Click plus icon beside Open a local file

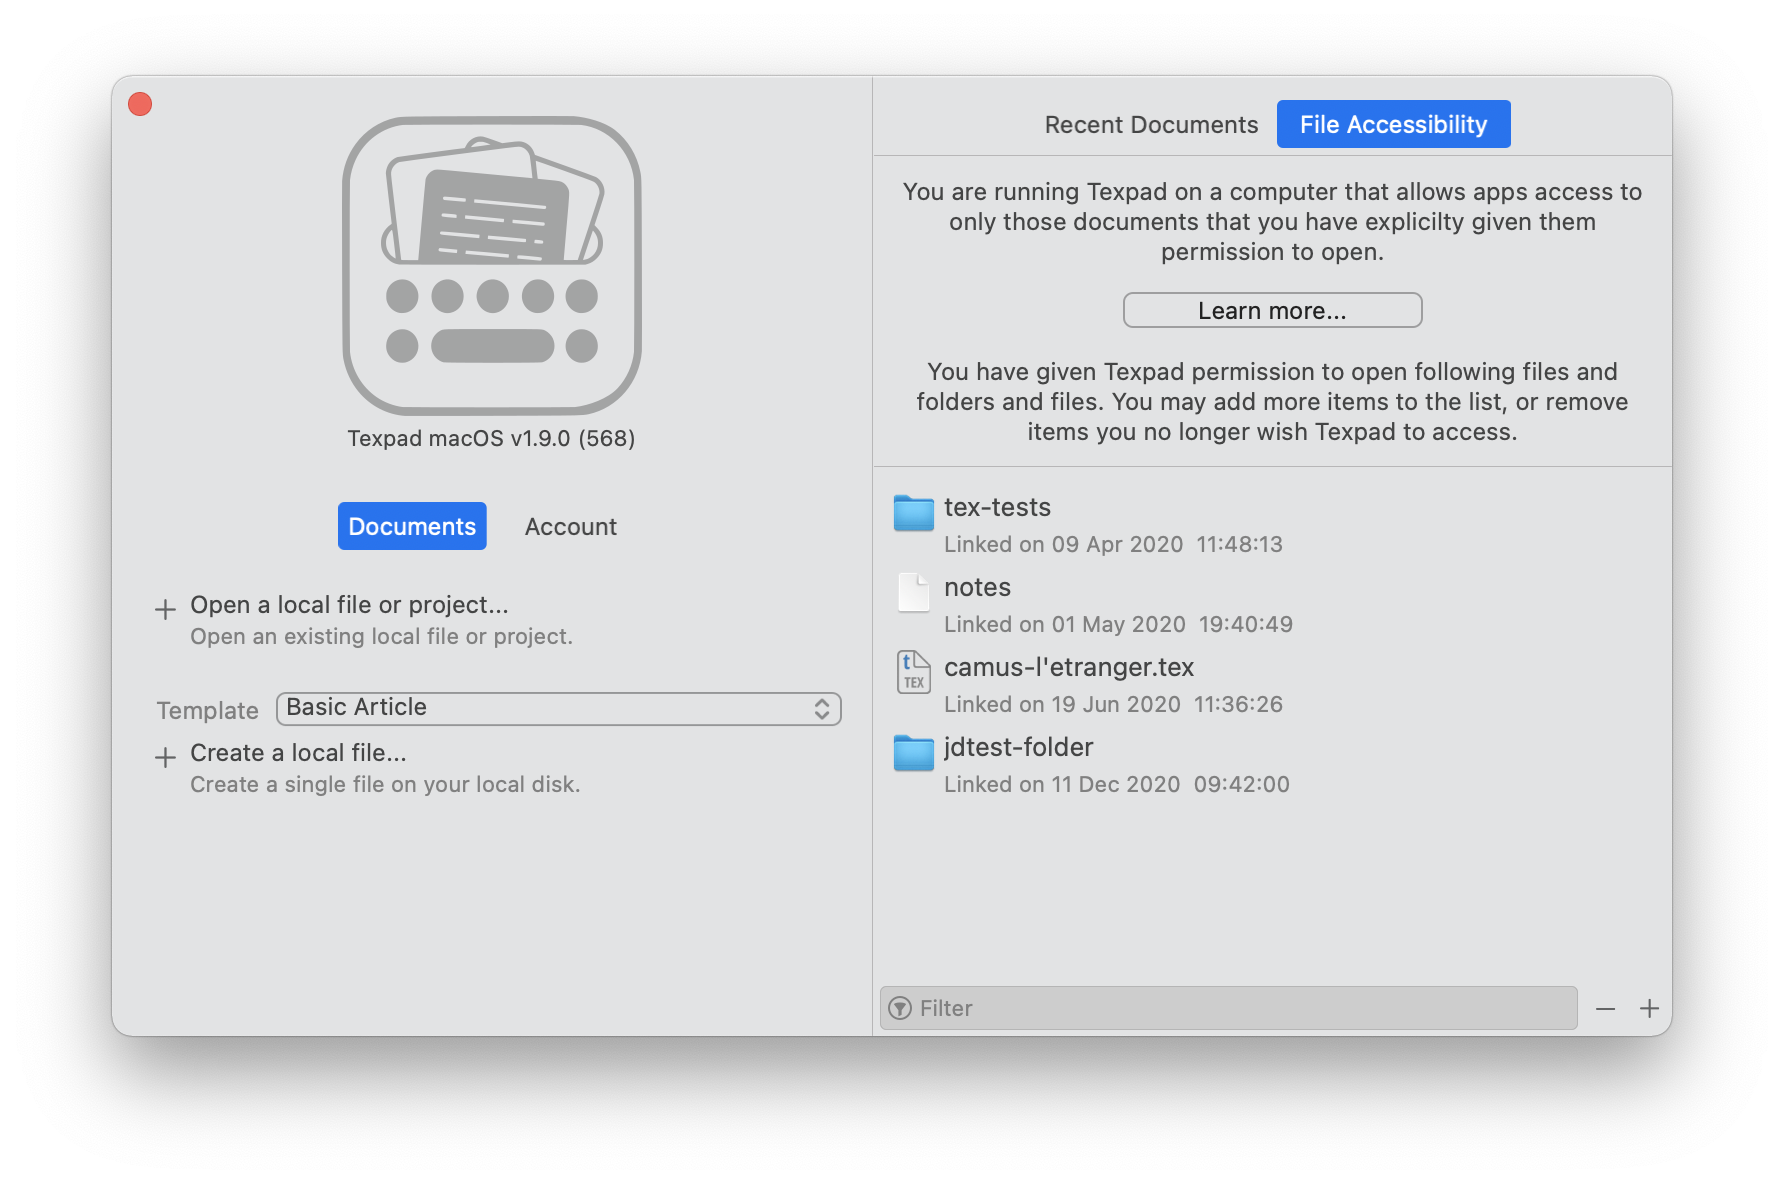165,609
